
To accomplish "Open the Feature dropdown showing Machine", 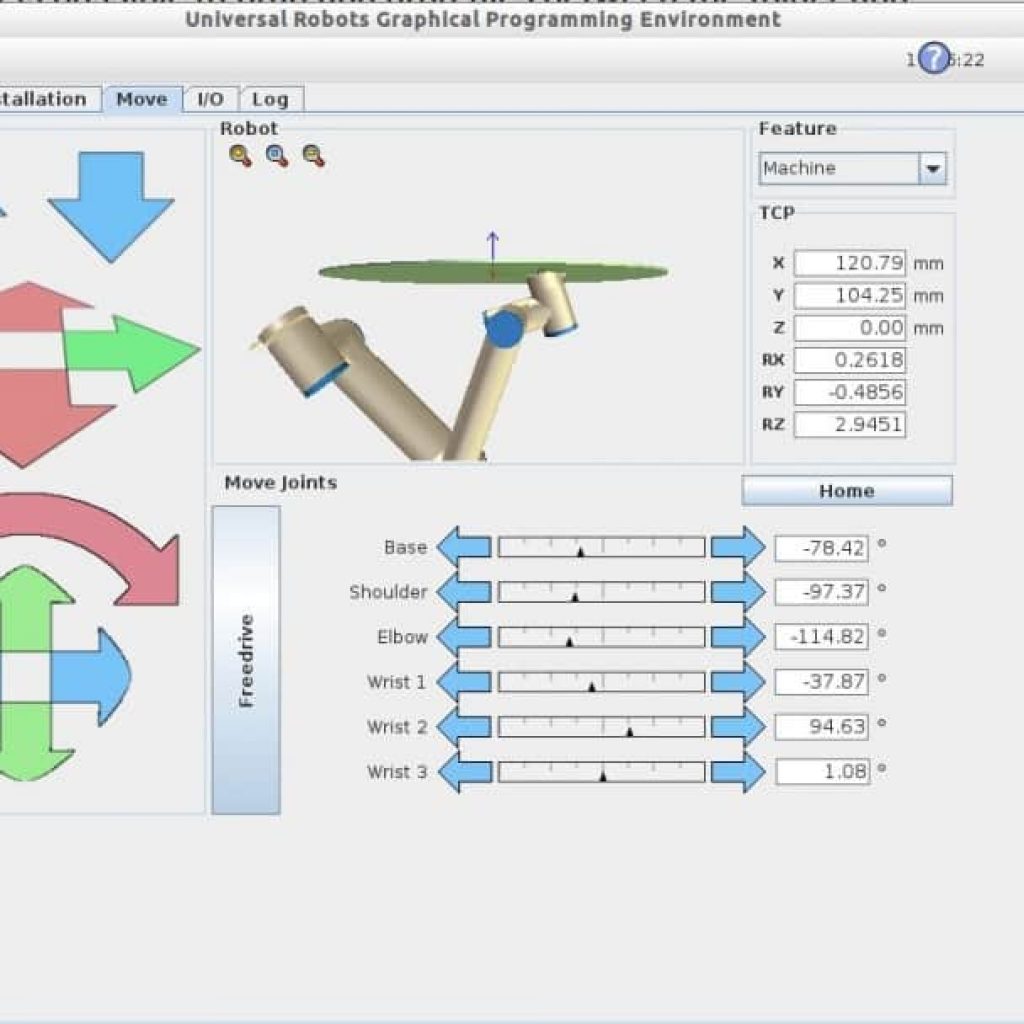I will point(932,169).
